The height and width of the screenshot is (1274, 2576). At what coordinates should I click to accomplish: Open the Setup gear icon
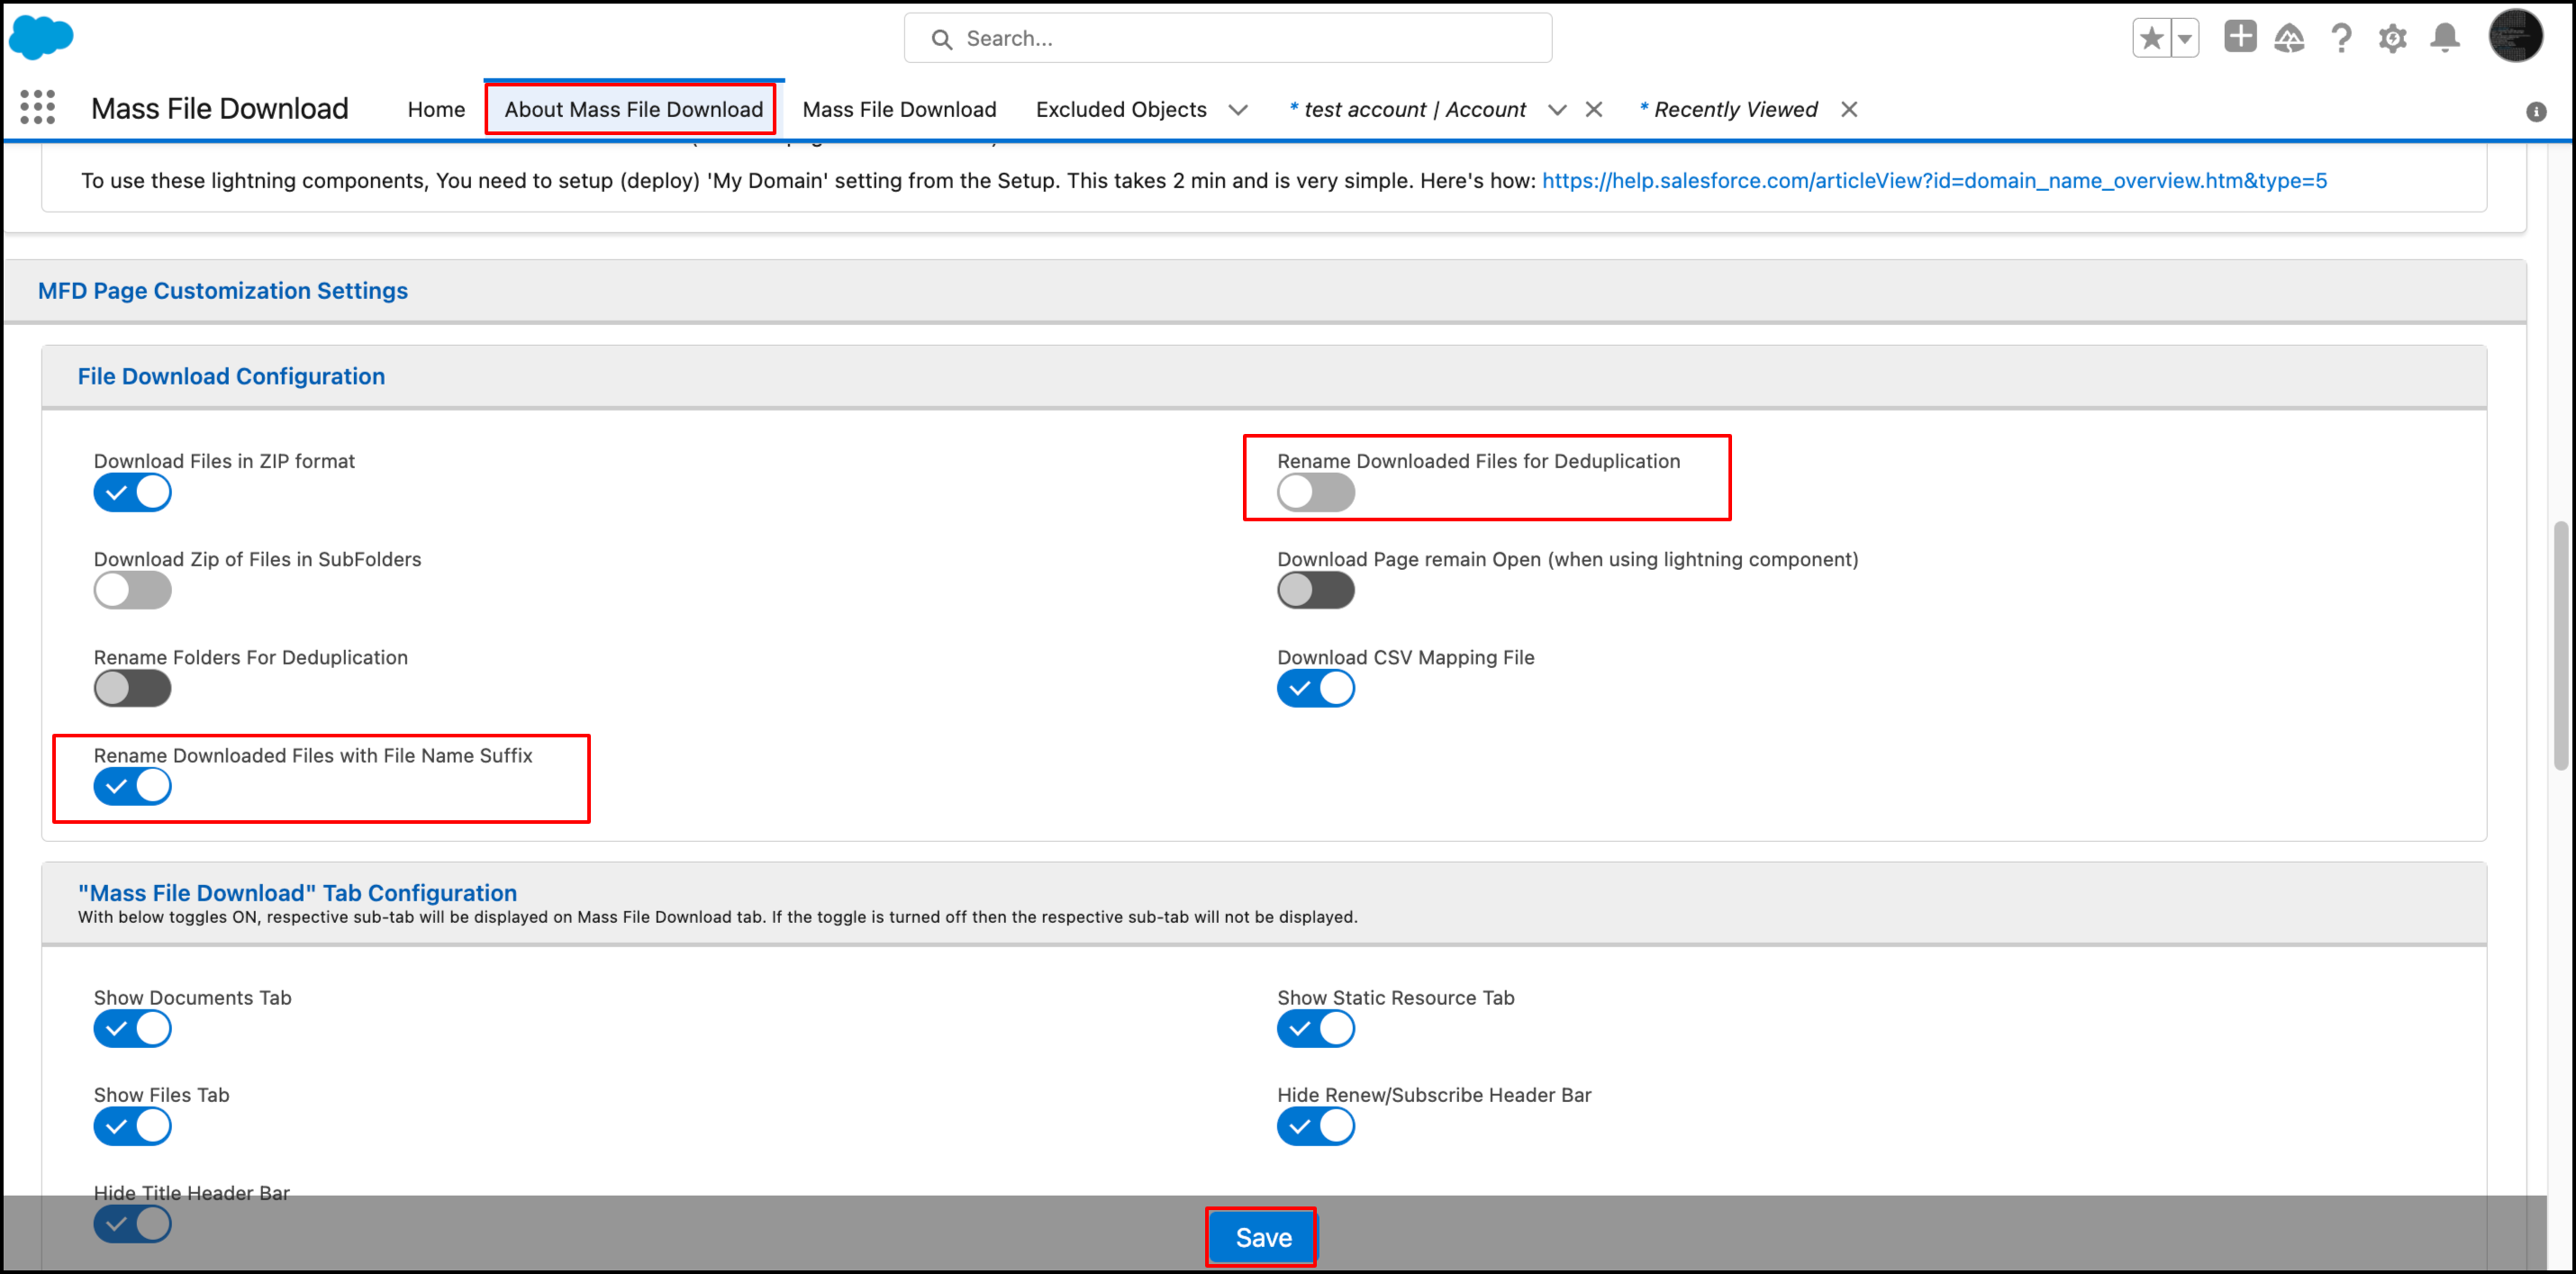(2392, 38)
